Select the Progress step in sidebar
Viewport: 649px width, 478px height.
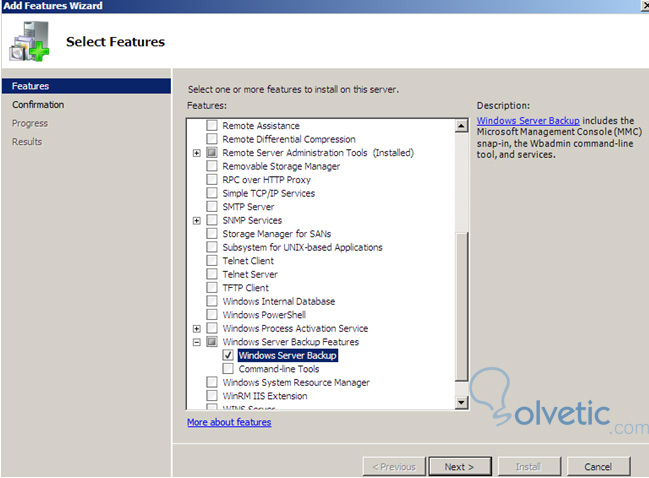pos(30,123)
